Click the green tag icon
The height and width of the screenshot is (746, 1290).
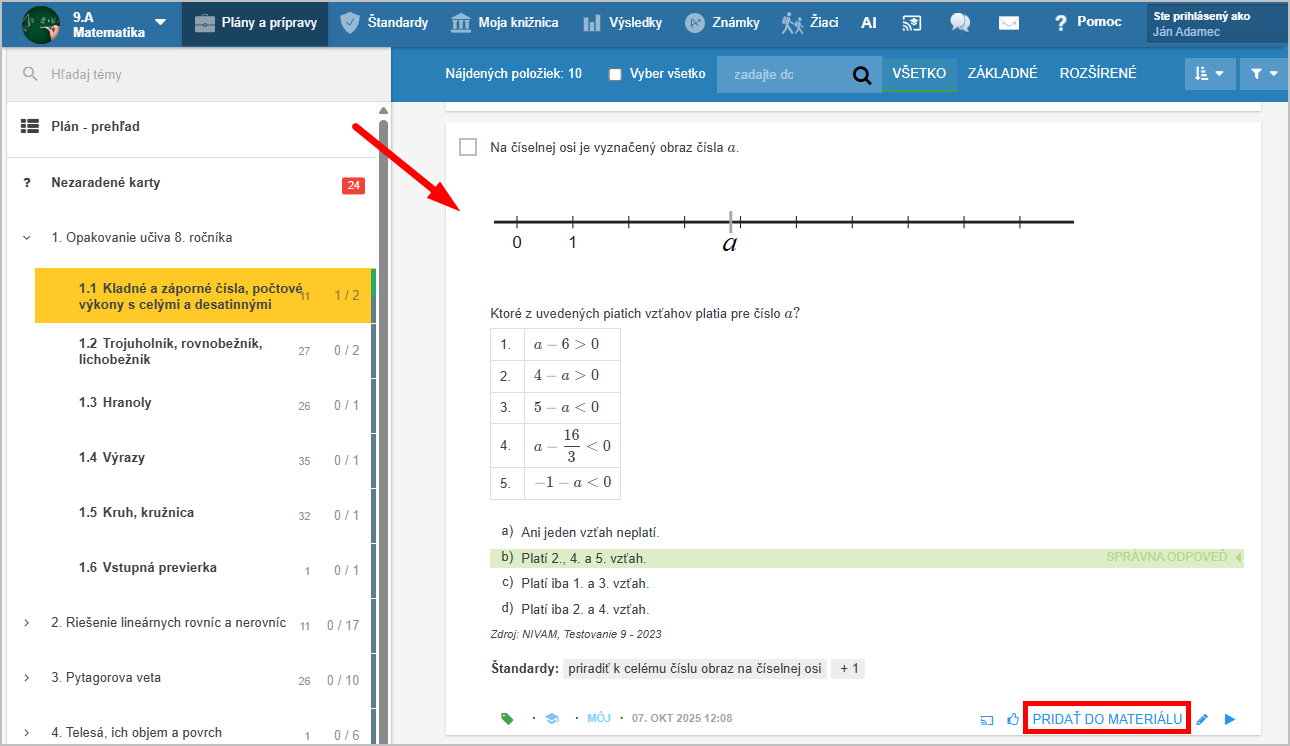click(507, 718)
